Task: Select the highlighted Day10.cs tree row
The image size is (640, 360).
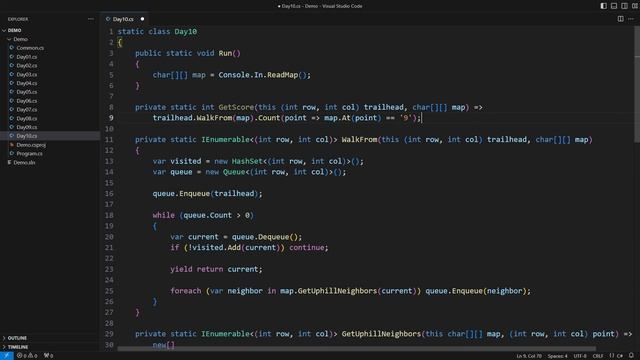Action: [49, 136]
